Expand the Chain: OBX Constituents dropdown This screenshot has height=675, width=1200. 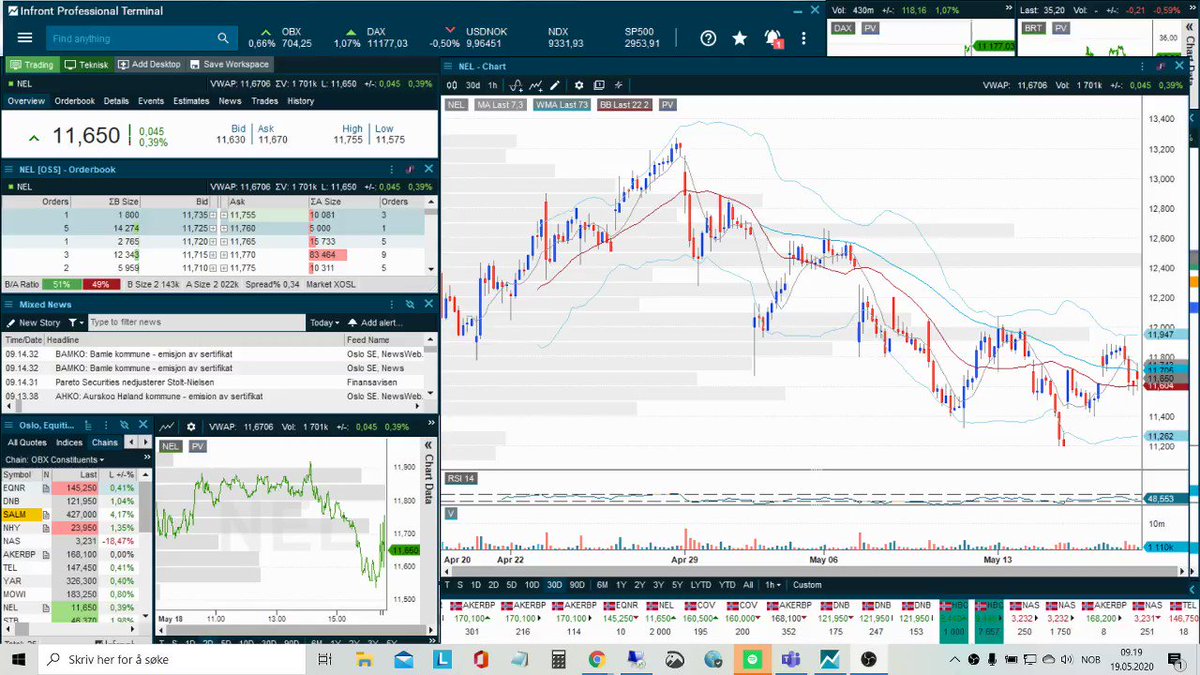(x=56, y=459)
